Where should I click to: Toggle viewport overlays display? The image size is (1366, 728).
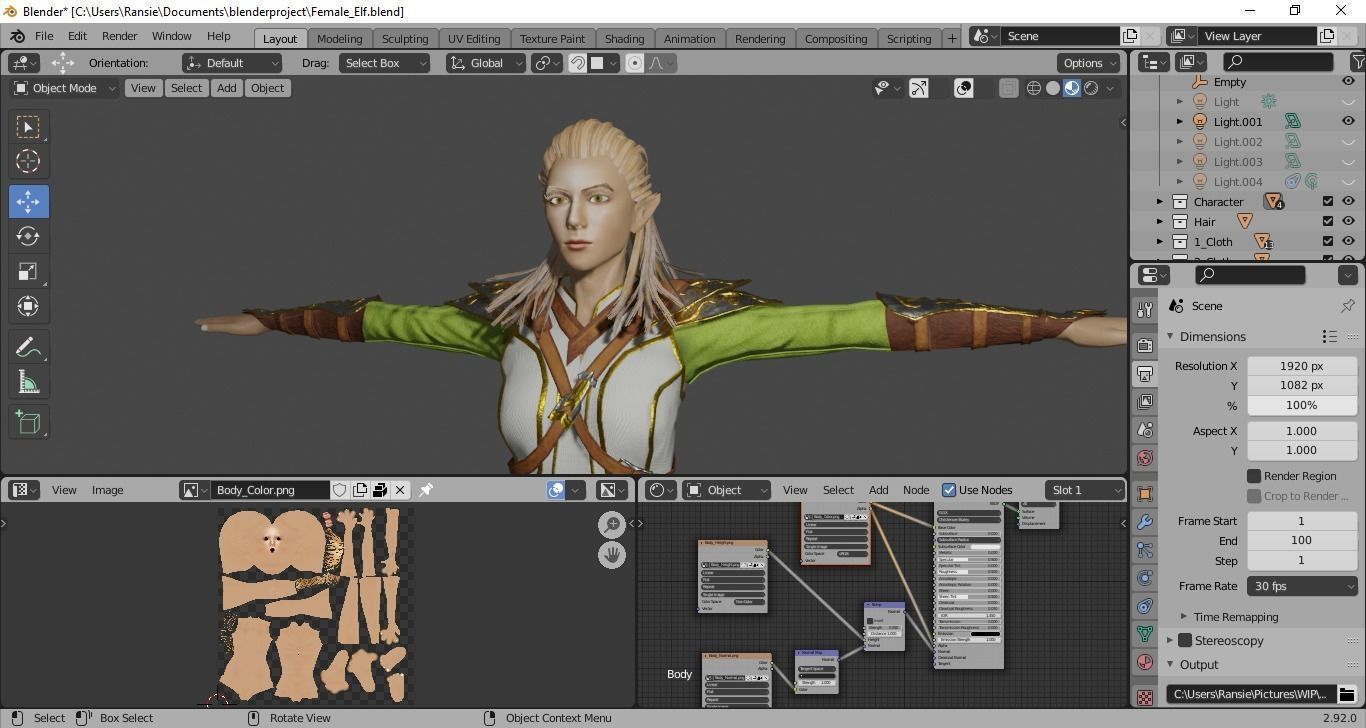click(x=963, y=88)
